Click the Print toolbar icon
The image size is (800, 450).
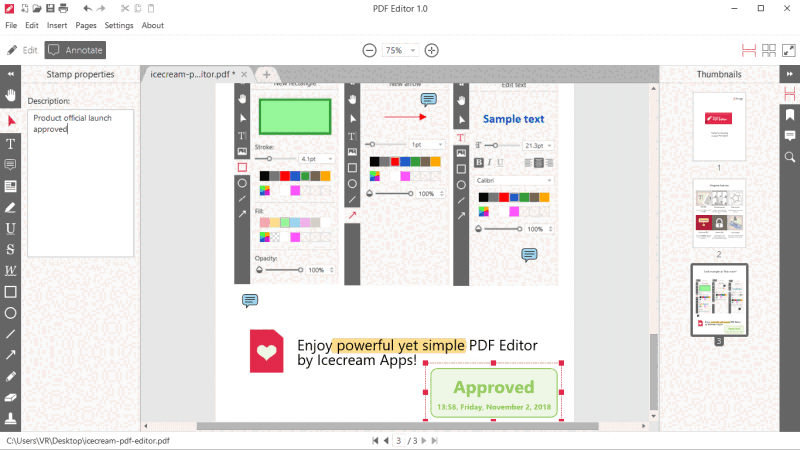(x=63, y=8)
